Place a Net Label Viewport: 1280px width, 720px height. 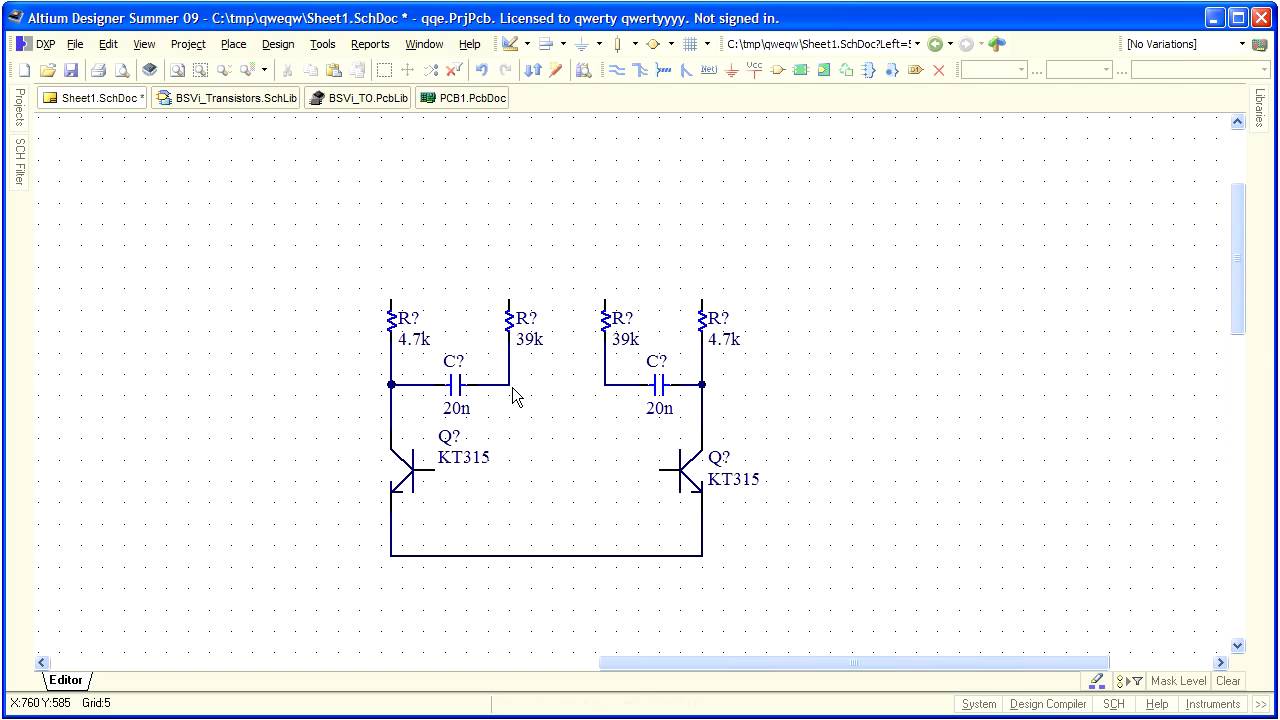tap(708, 70)
